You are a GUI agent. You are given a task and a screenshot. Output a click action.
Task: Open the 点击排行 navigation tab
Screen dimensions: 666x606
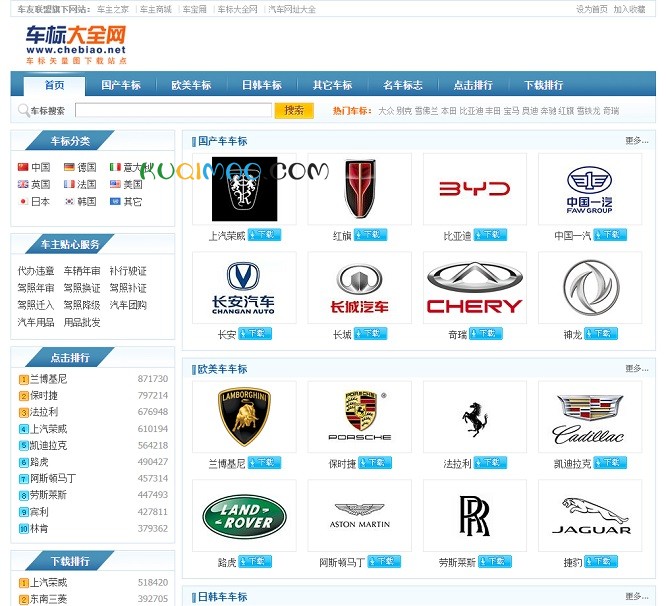coord(473,85)
